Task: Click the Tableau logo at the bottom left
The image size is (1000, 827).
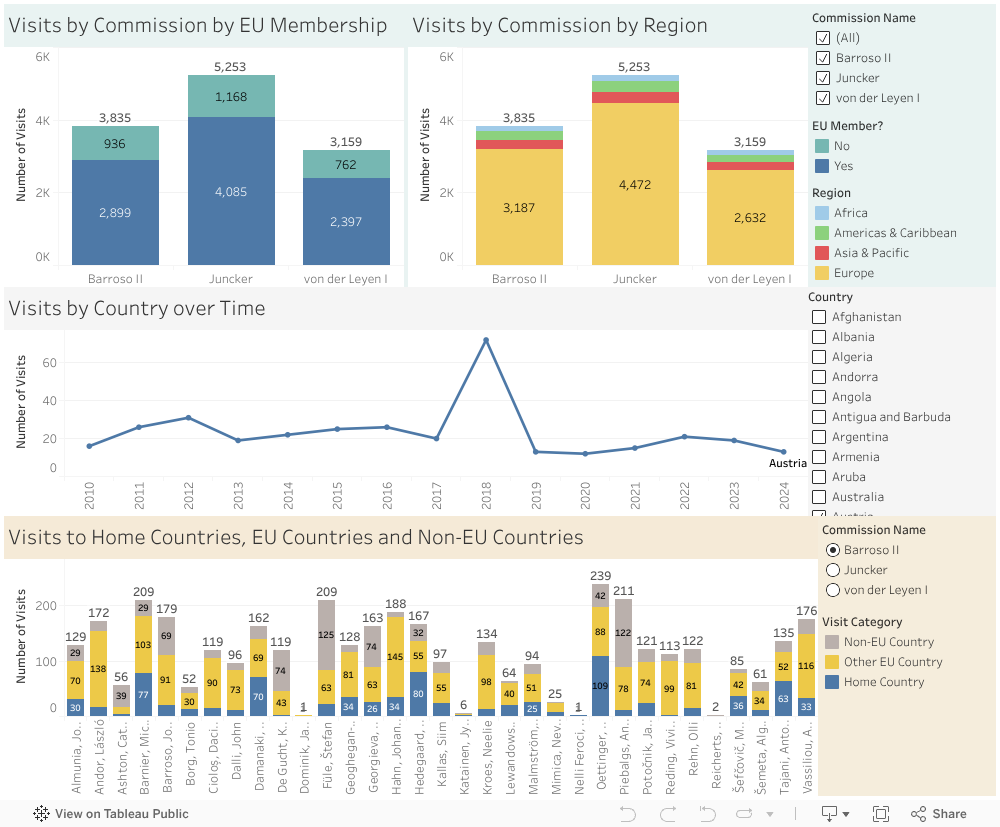Action: [40, 813]
